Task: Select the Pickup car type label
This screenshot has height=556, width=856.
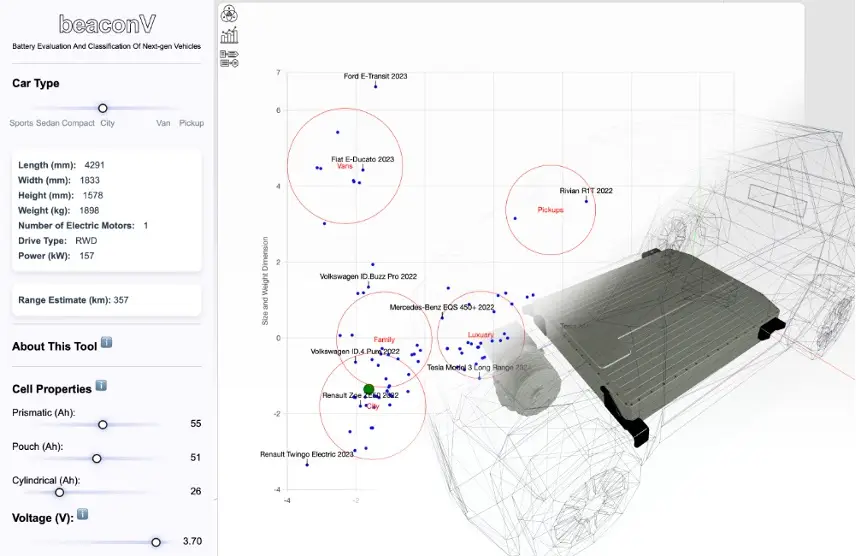Action: (192, 123)
